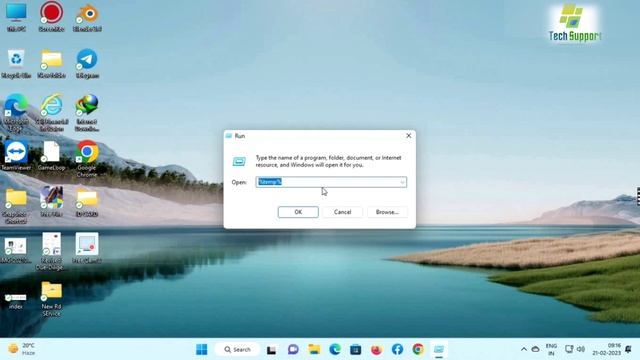This screenshot has height=360, width=640.
Task: Click the ENG IN language indicator
Action: tap(551, 349)
